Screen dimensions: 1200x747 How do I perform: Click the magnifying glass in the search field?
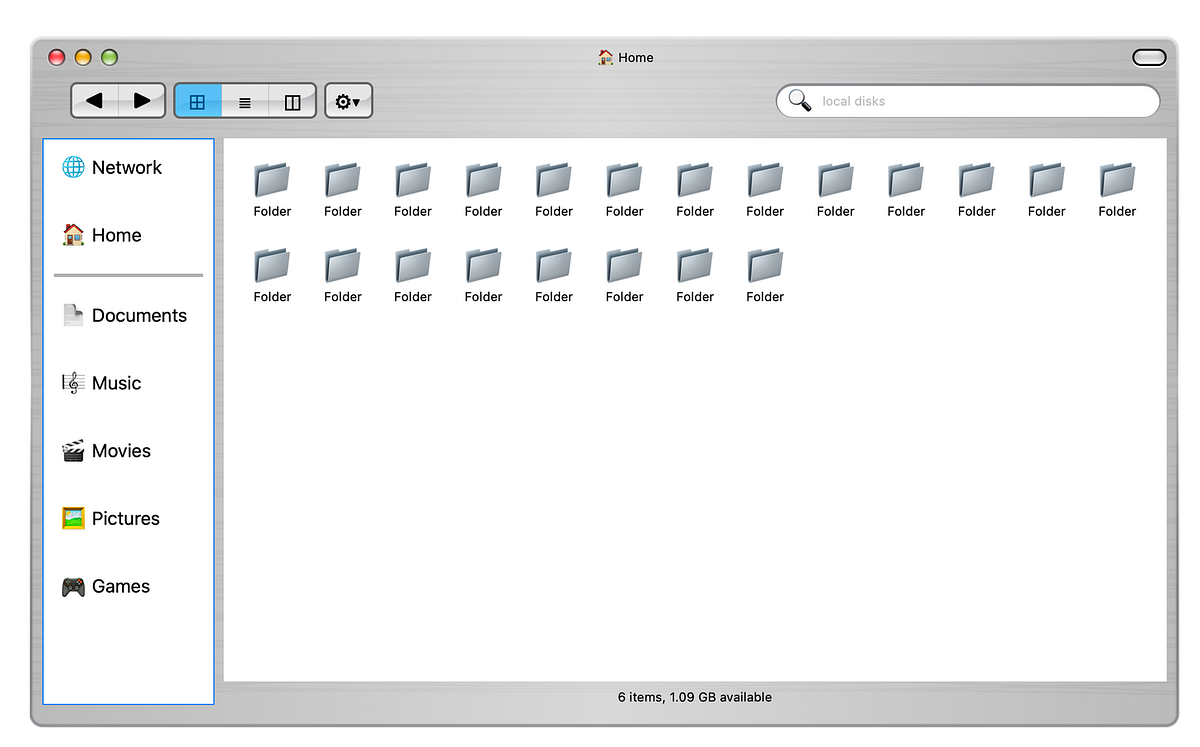(799, 100)
